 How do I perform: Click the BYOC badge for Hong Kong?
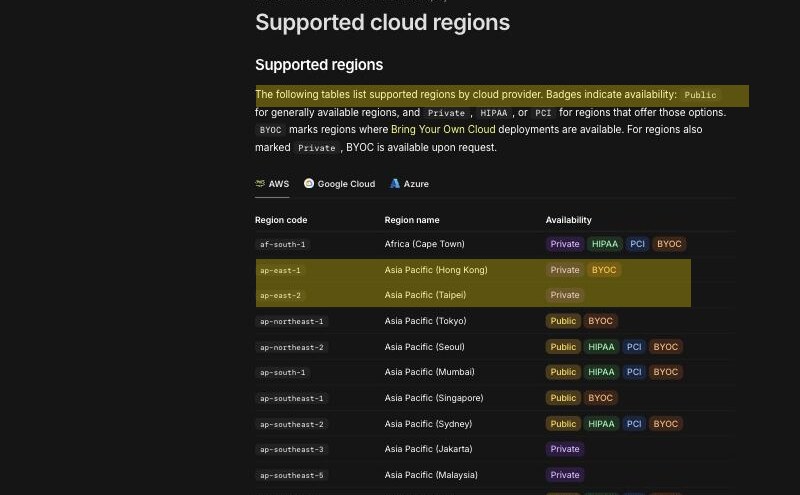pos(604,270)
